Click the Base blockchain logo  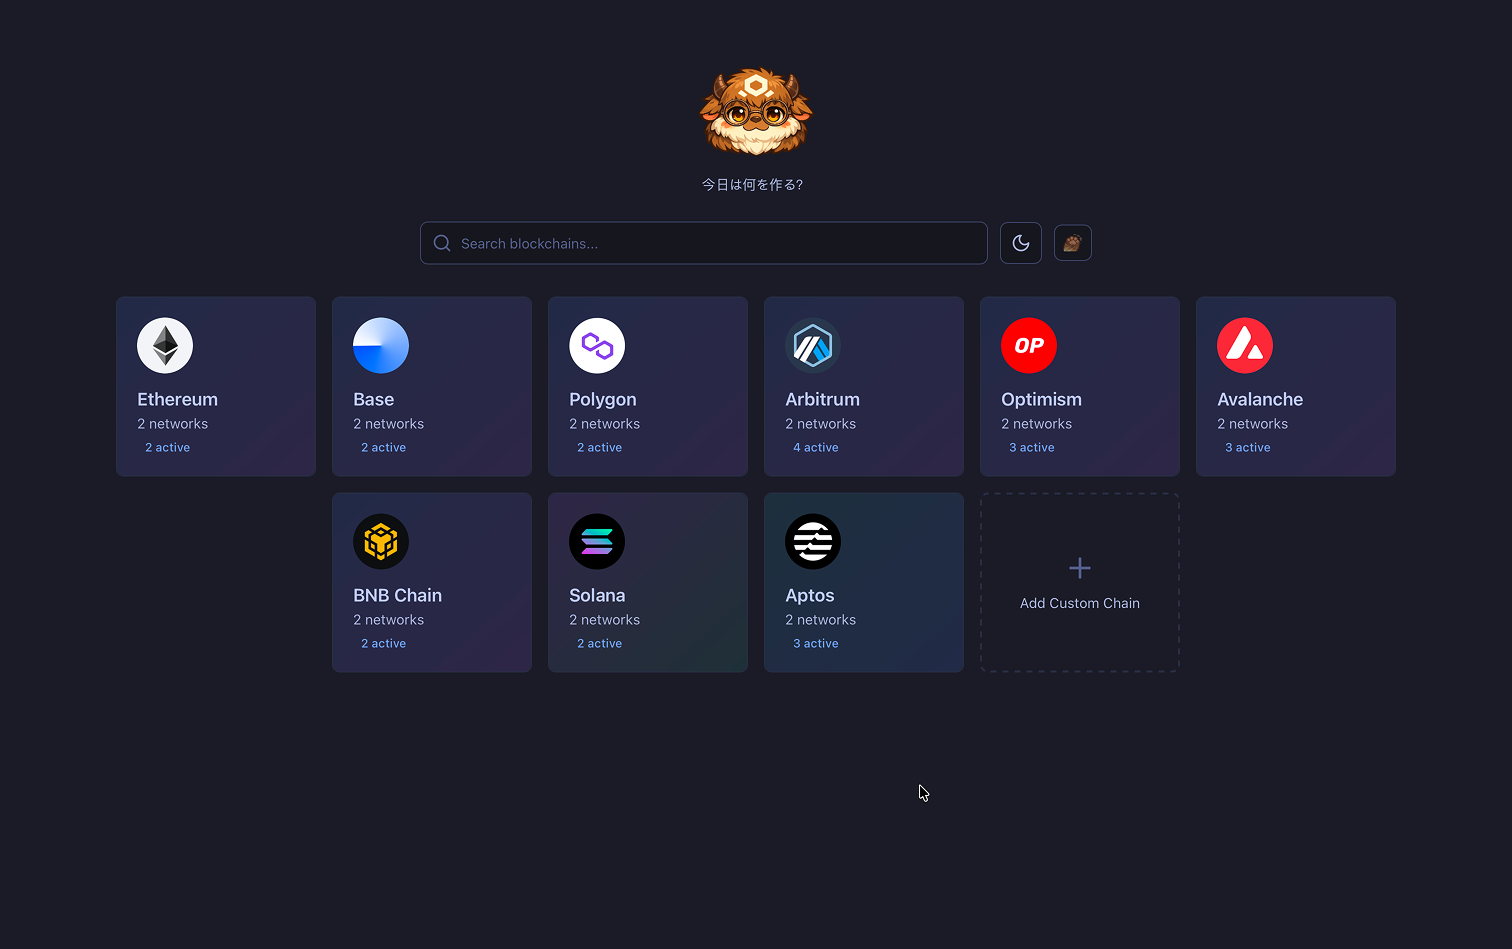click(x=380, y=345)
